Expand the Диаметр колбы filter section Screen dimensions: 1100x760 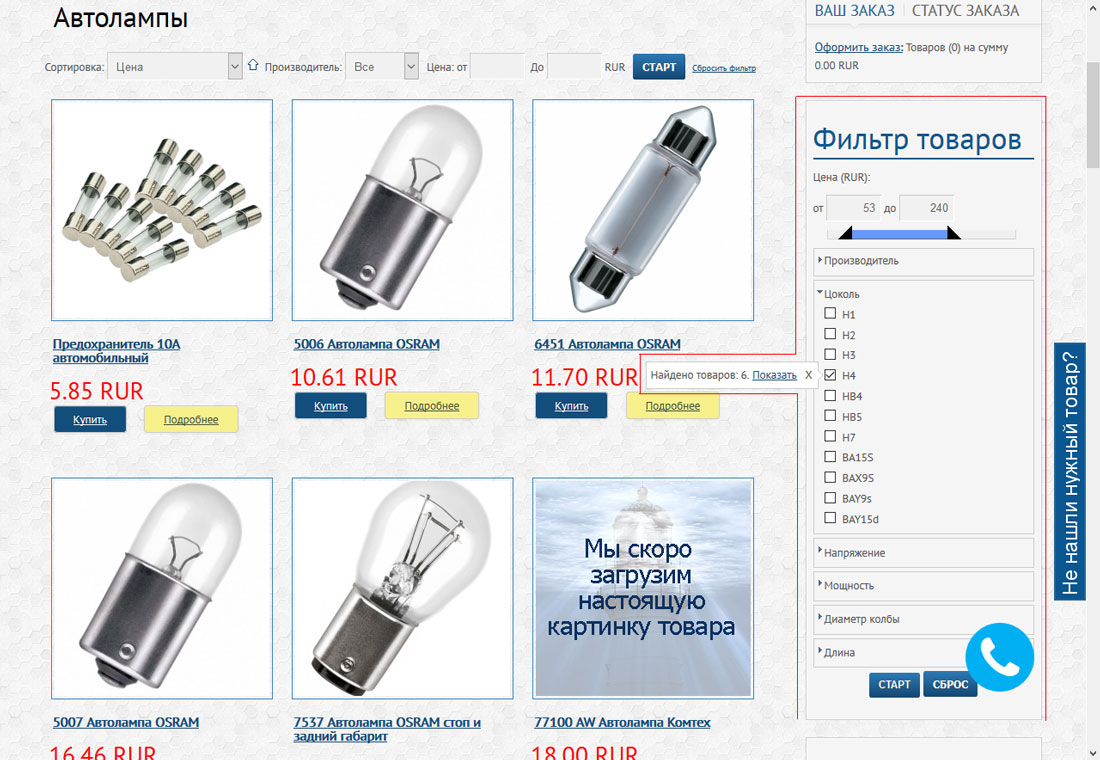point(923,619)
